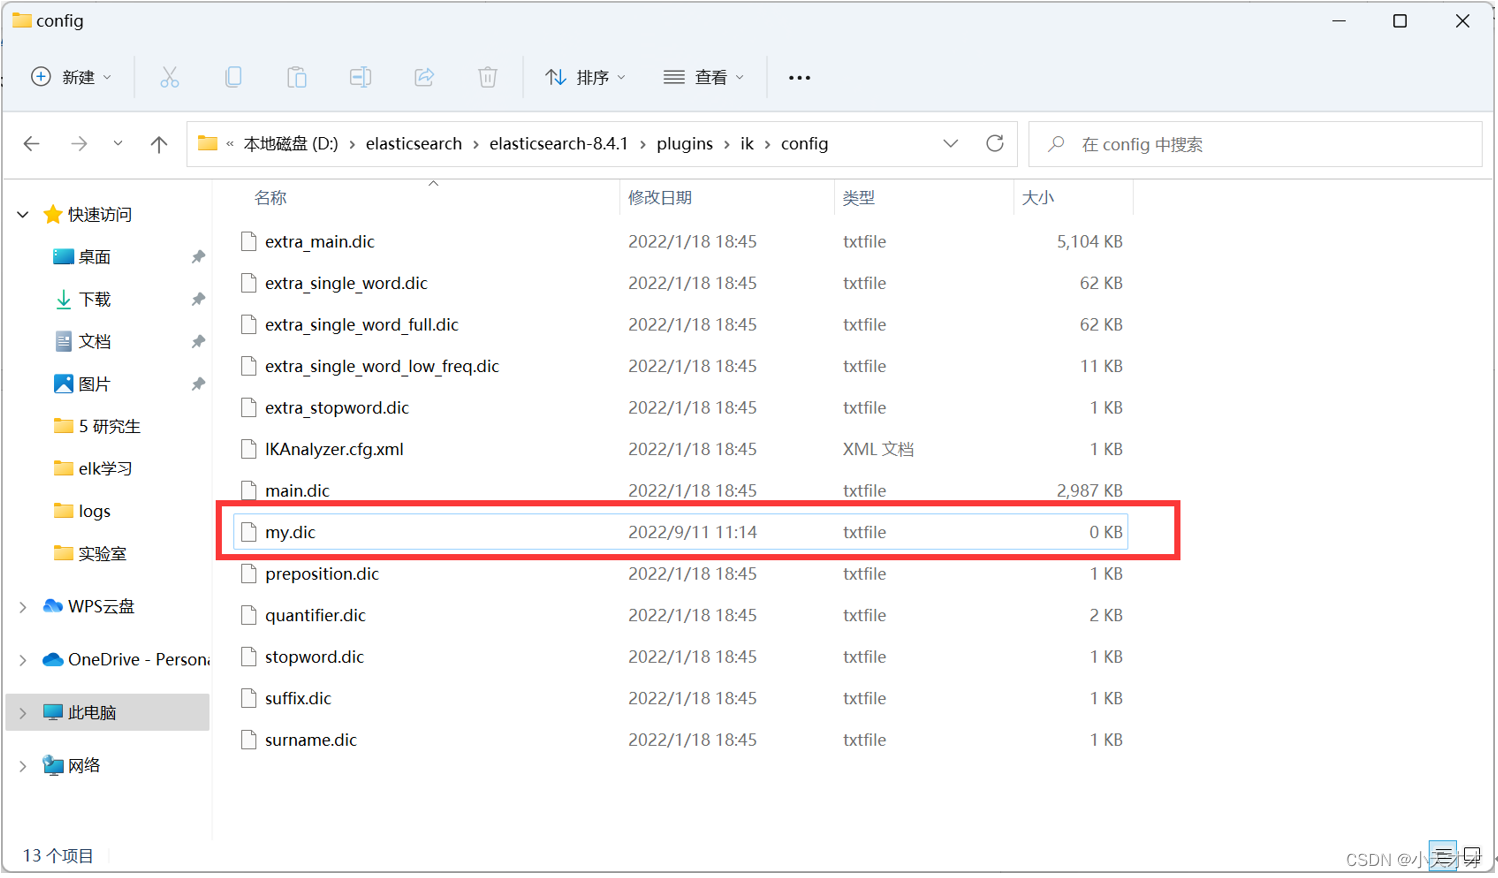Image resolution: width=1498 pixels, height=878 pixels.
Task: Click the elasticsearch breadcrumb segment
Action: coord(414,144)
